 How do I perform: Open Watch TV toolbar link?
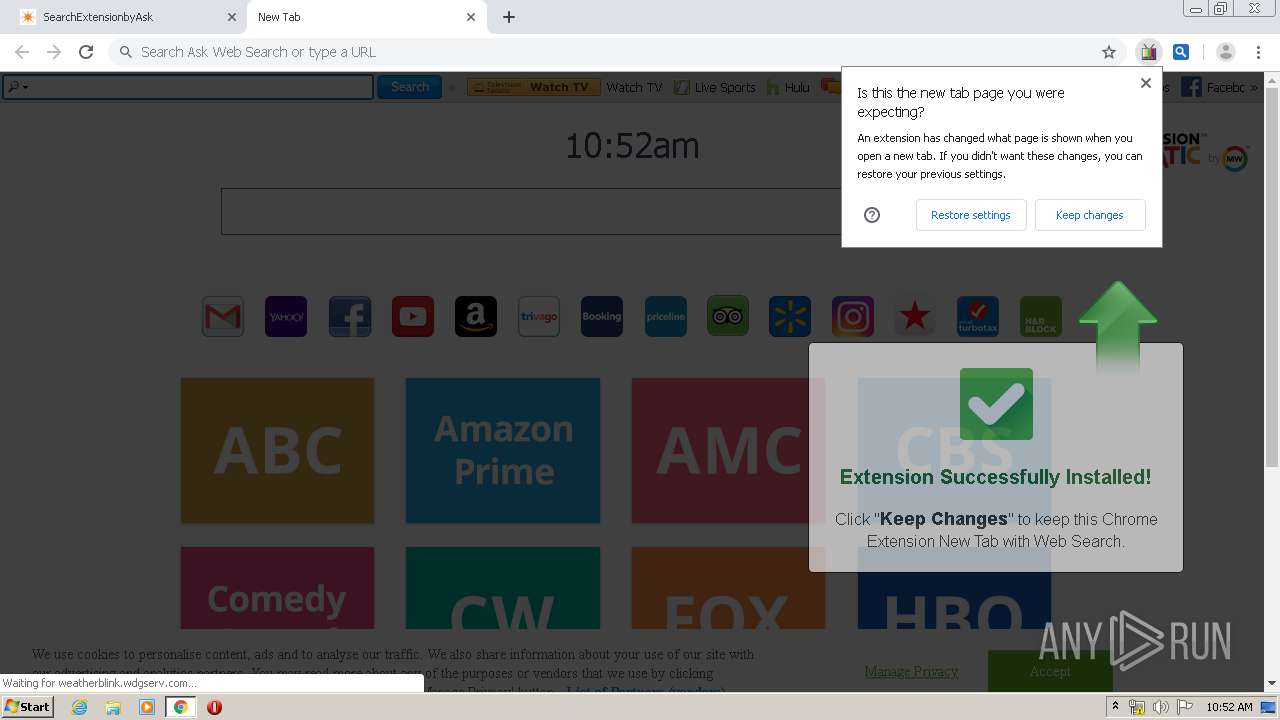click(x=634, y=87)
